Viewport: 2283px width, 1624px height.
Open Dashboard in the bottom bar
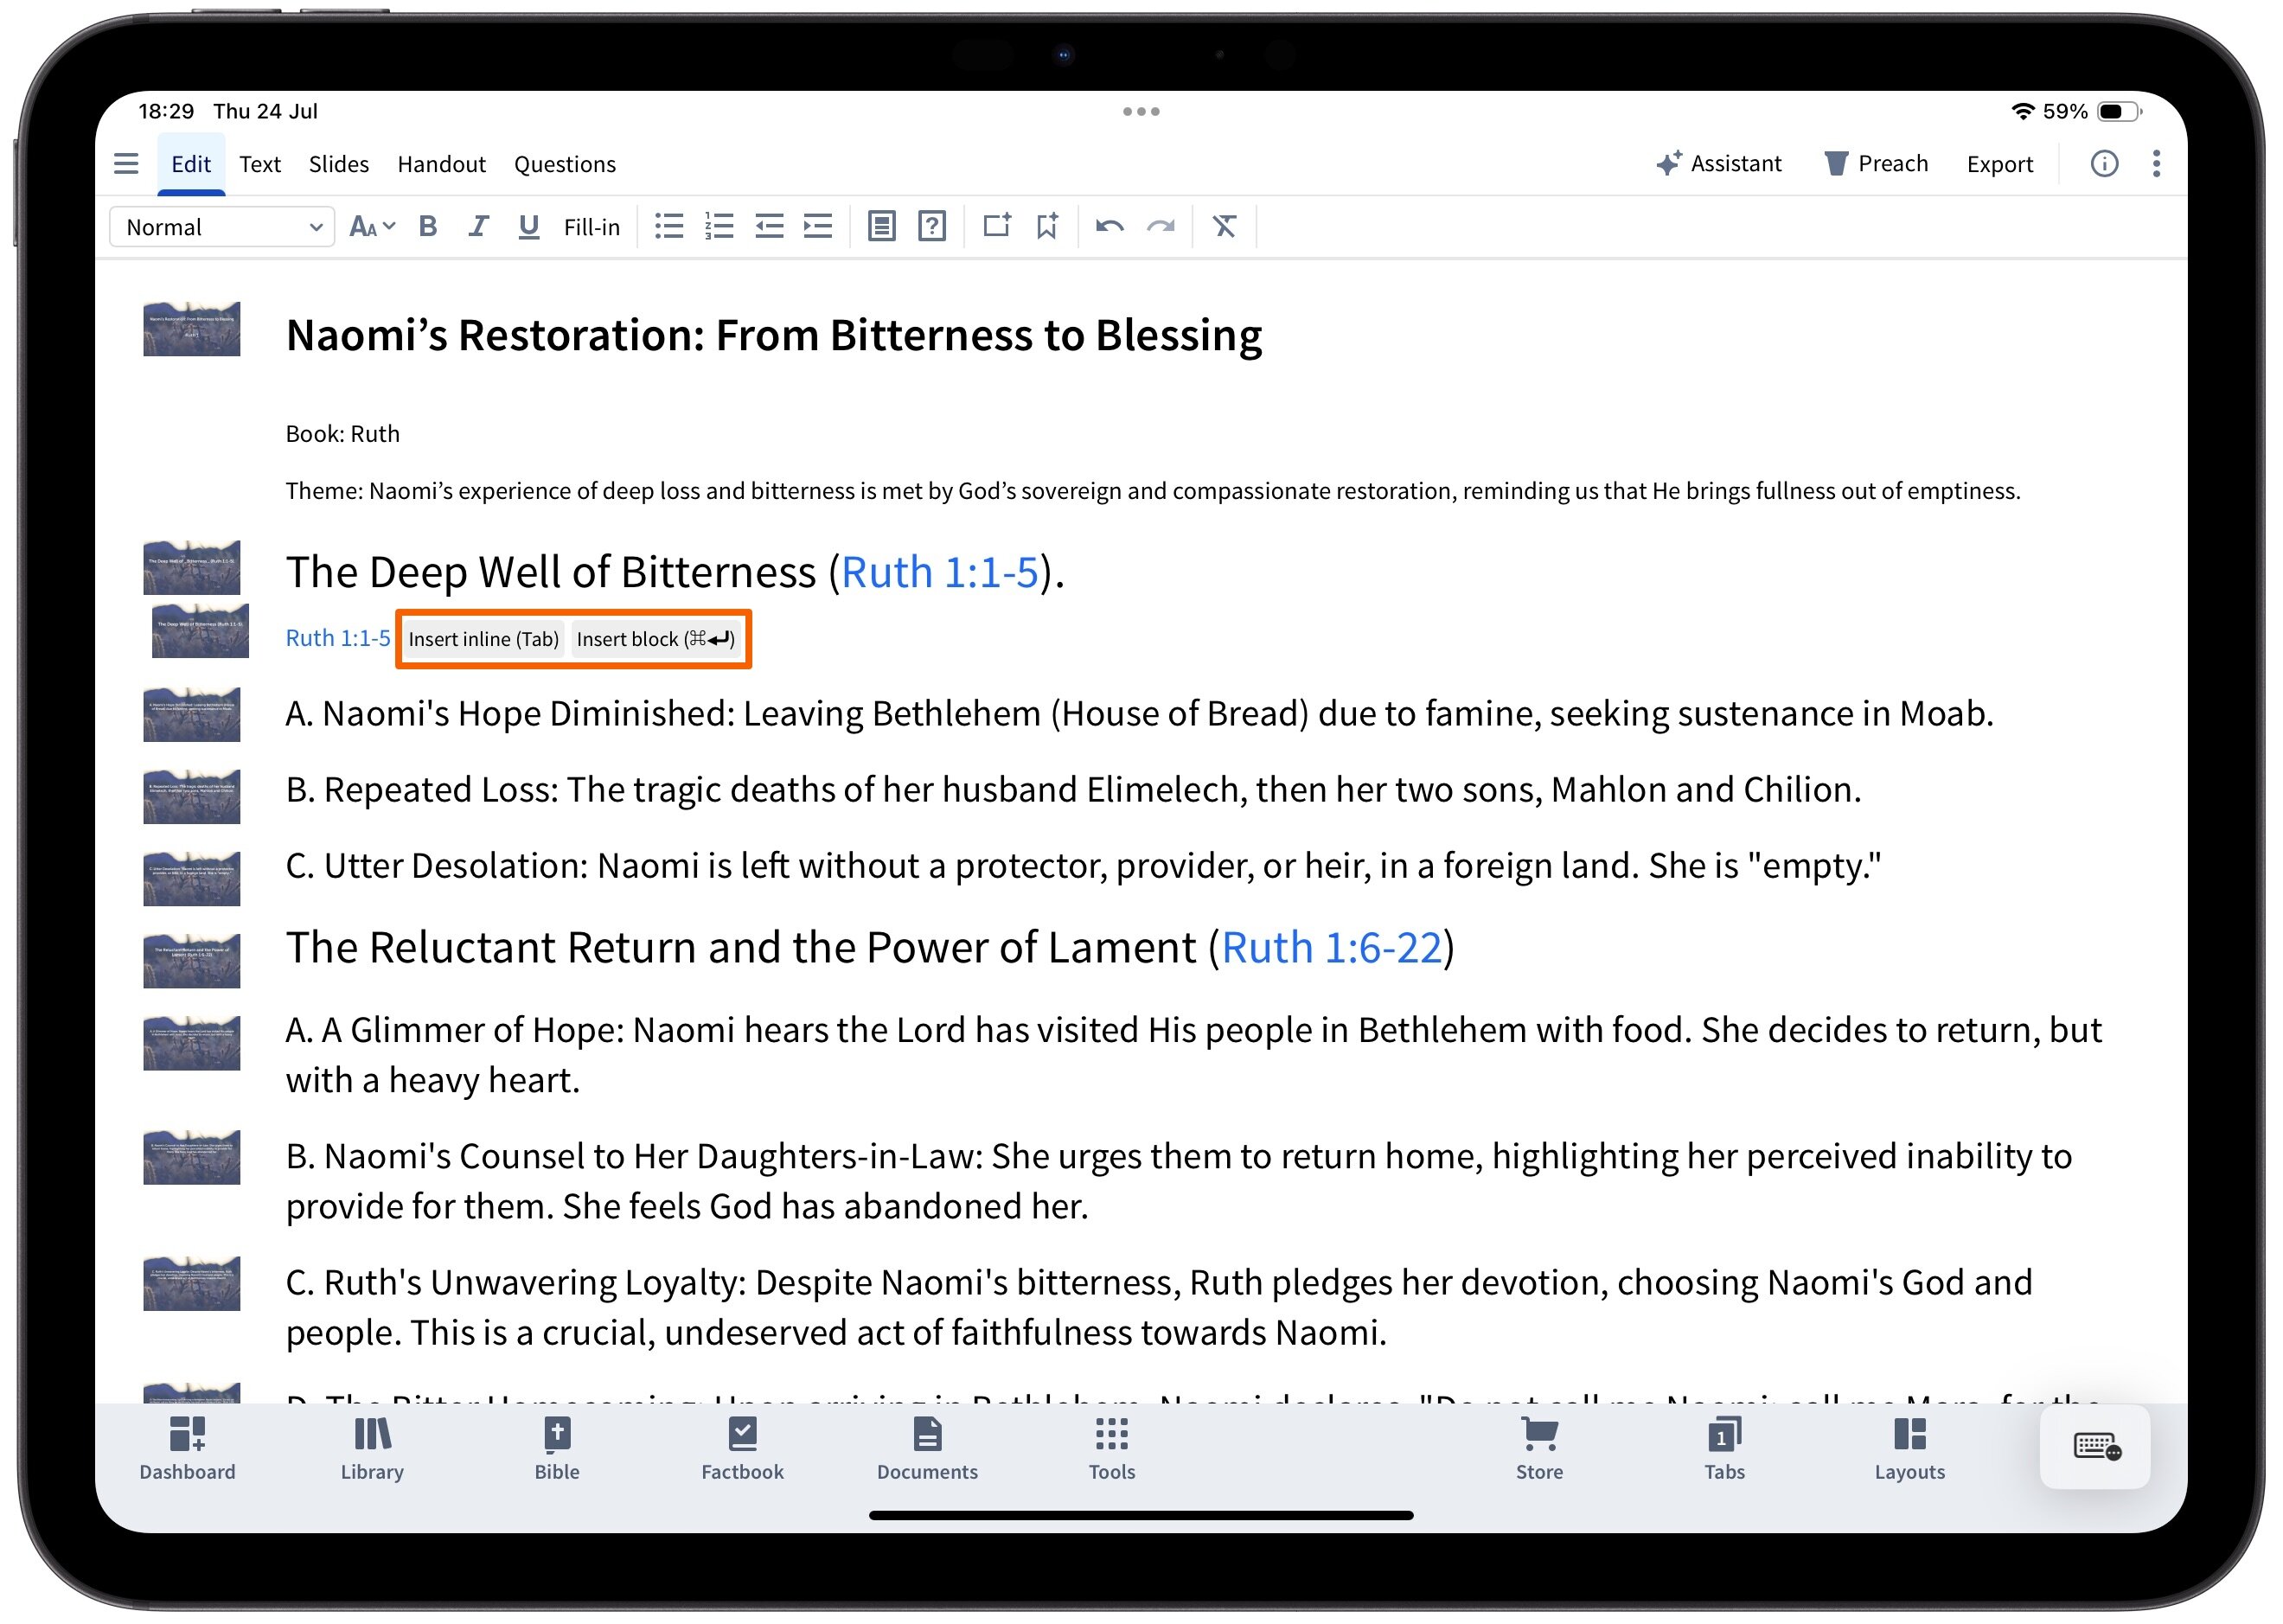click(187, 1450)
